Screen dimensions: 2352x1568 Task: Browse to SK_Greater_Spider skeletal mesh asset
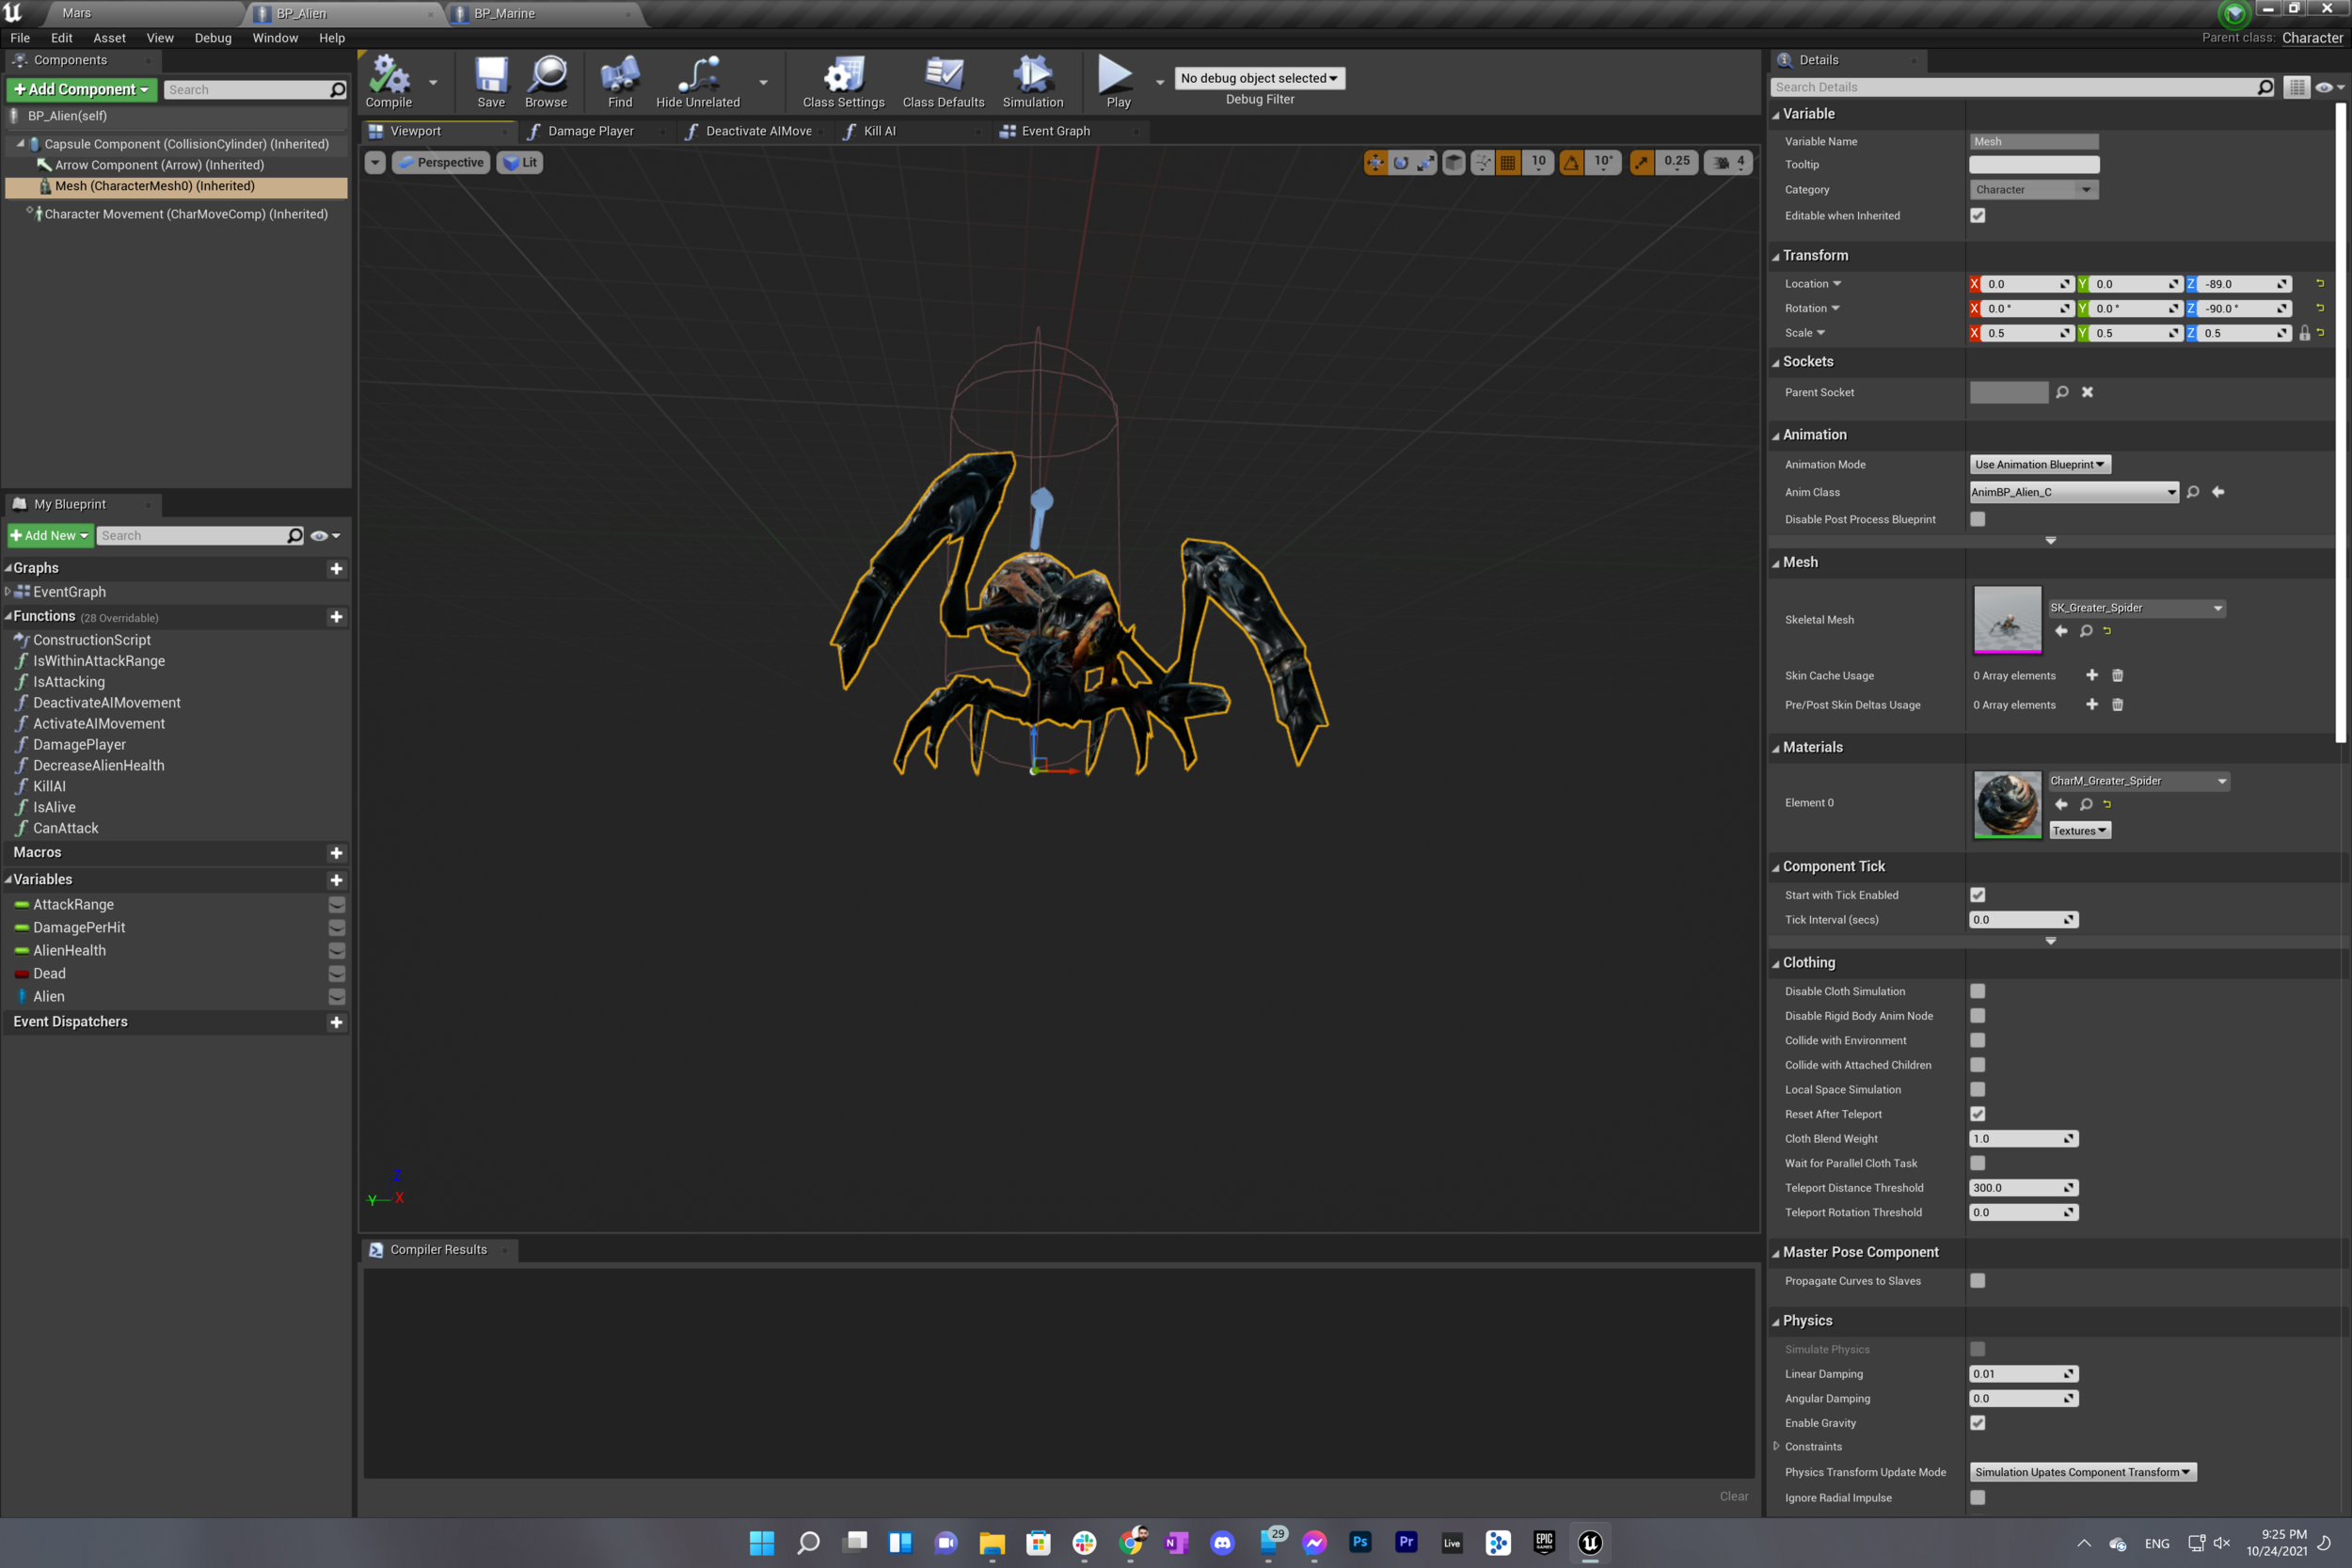(x=2086, y=631)
